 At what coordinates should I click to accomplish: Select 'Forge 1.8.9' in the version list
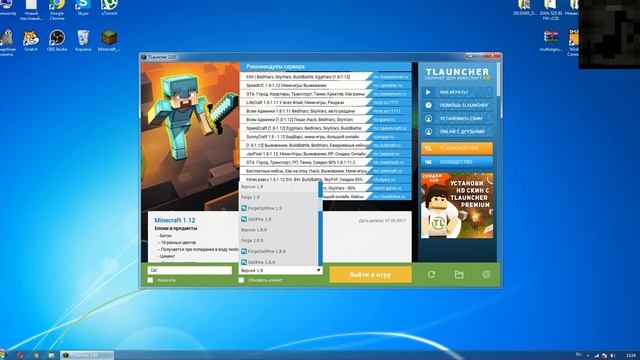(x=278, y=240)
